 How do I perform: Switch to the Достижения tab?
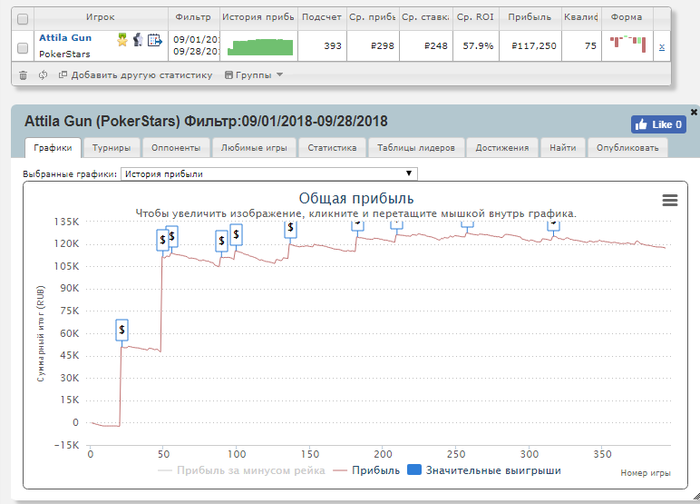point(502,148)
